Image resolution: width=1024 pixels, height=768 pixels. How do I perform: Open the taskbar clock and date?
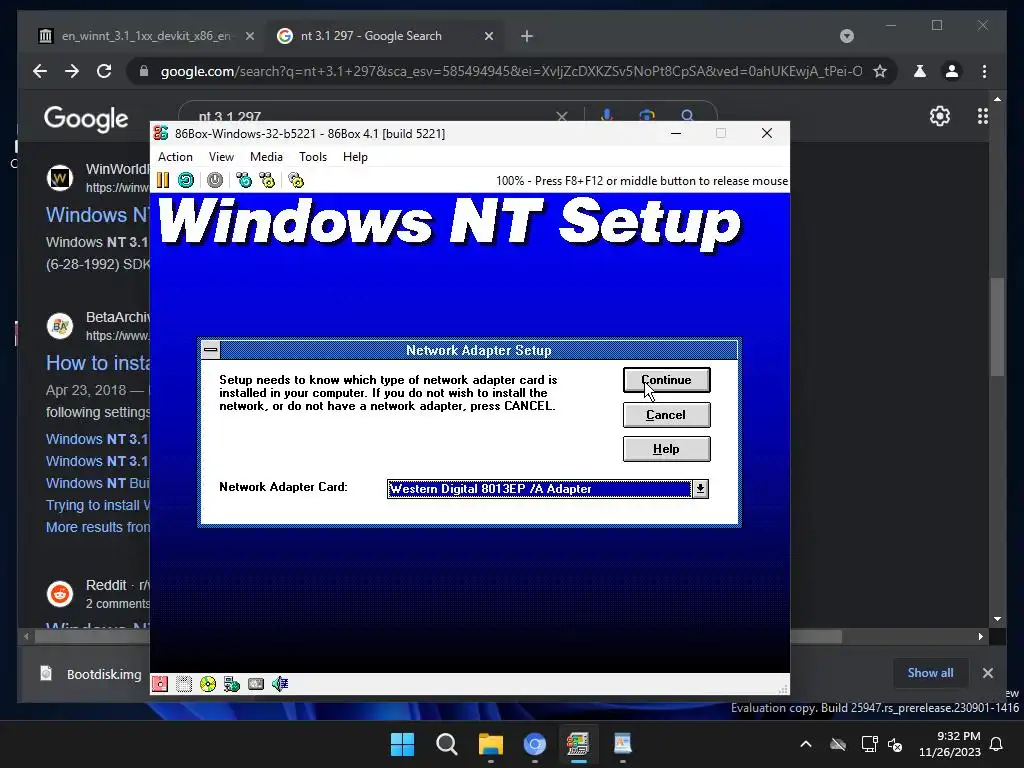(950, 744)
